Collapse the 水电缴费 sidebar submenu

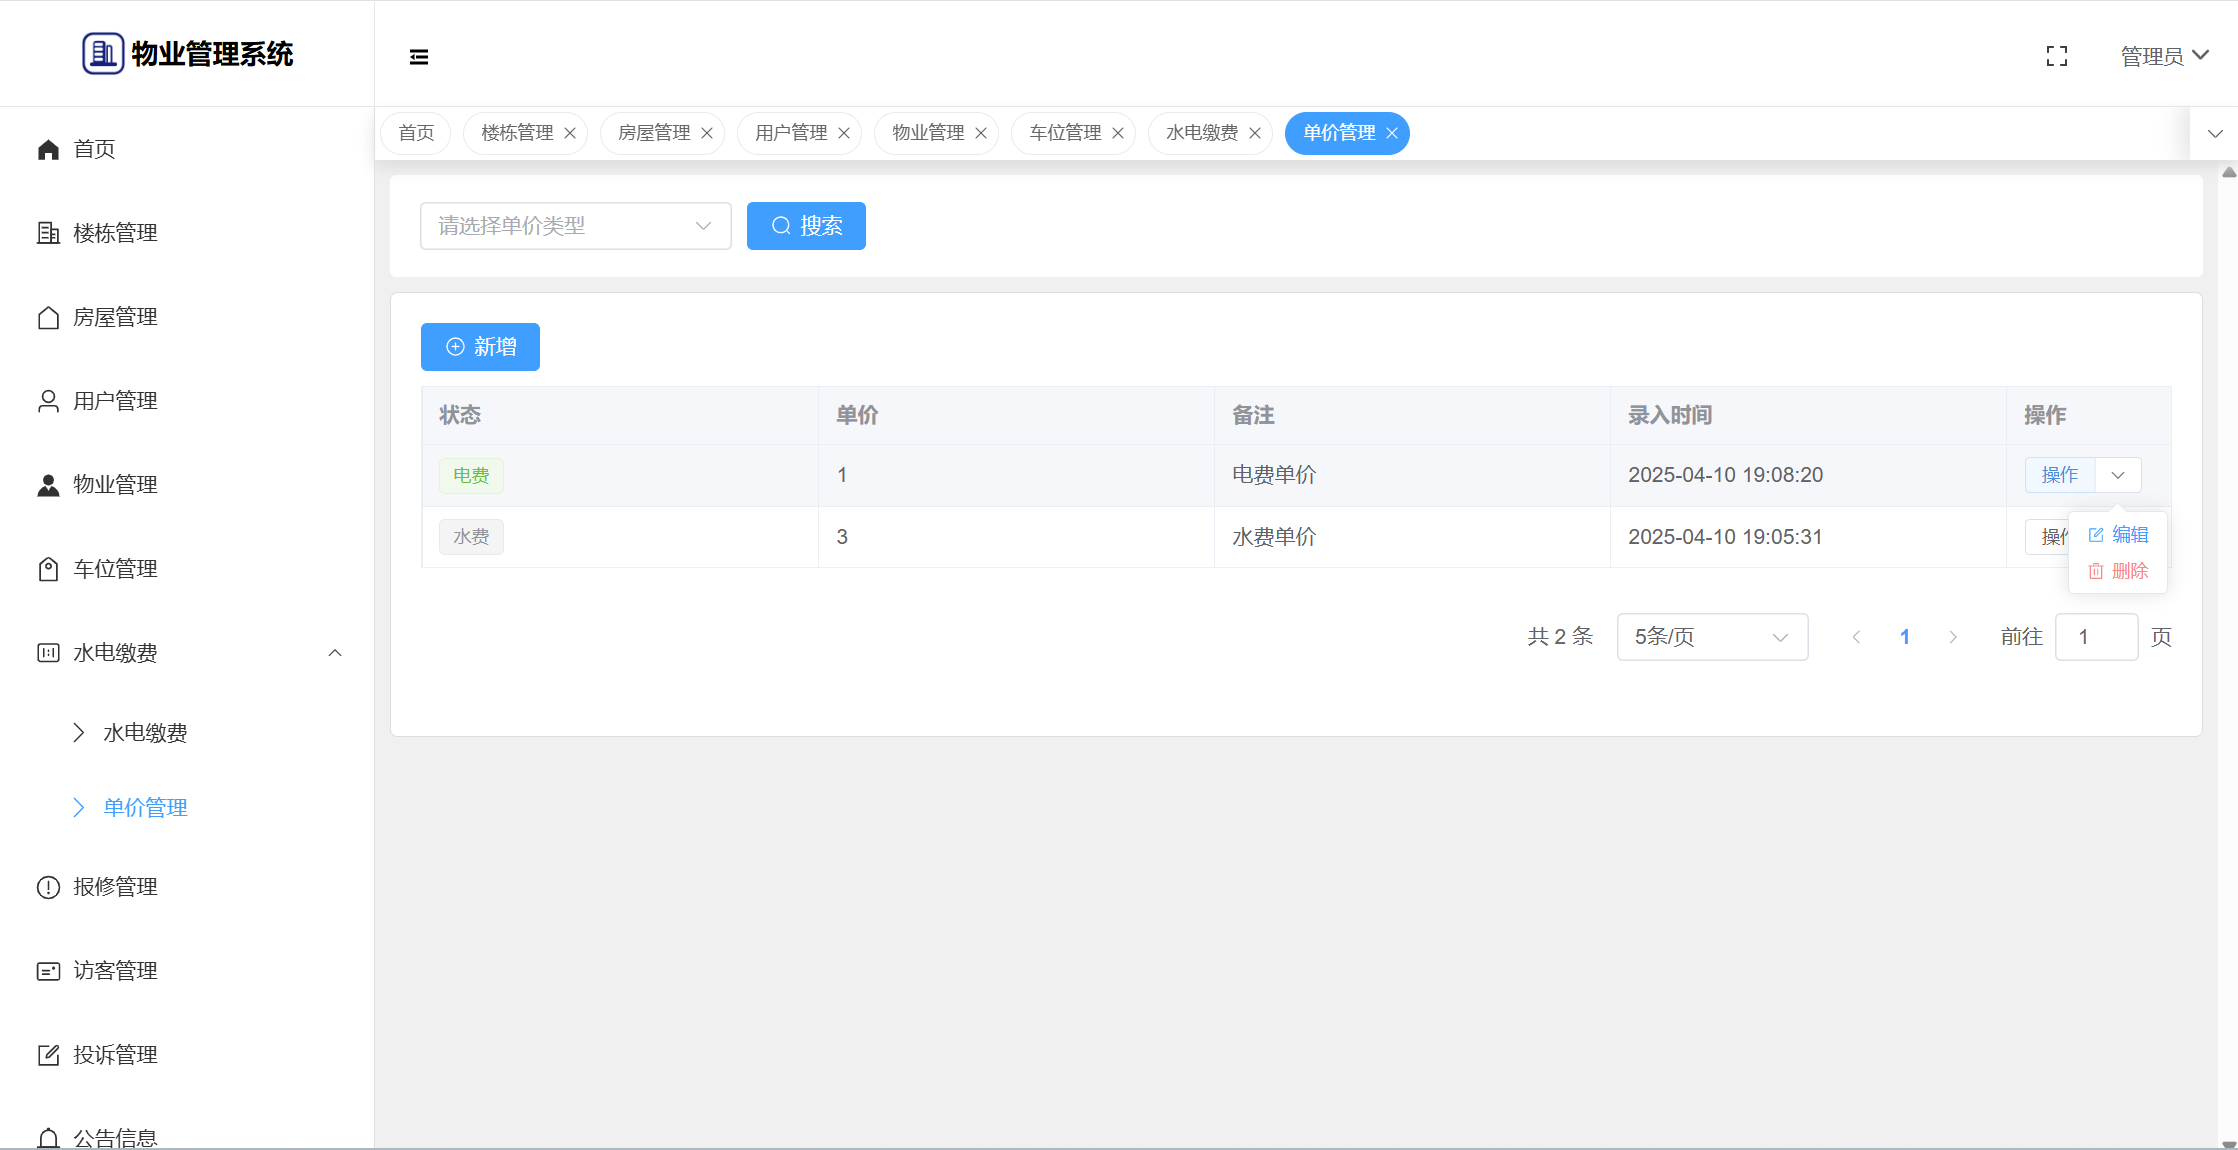pos(335,653)
